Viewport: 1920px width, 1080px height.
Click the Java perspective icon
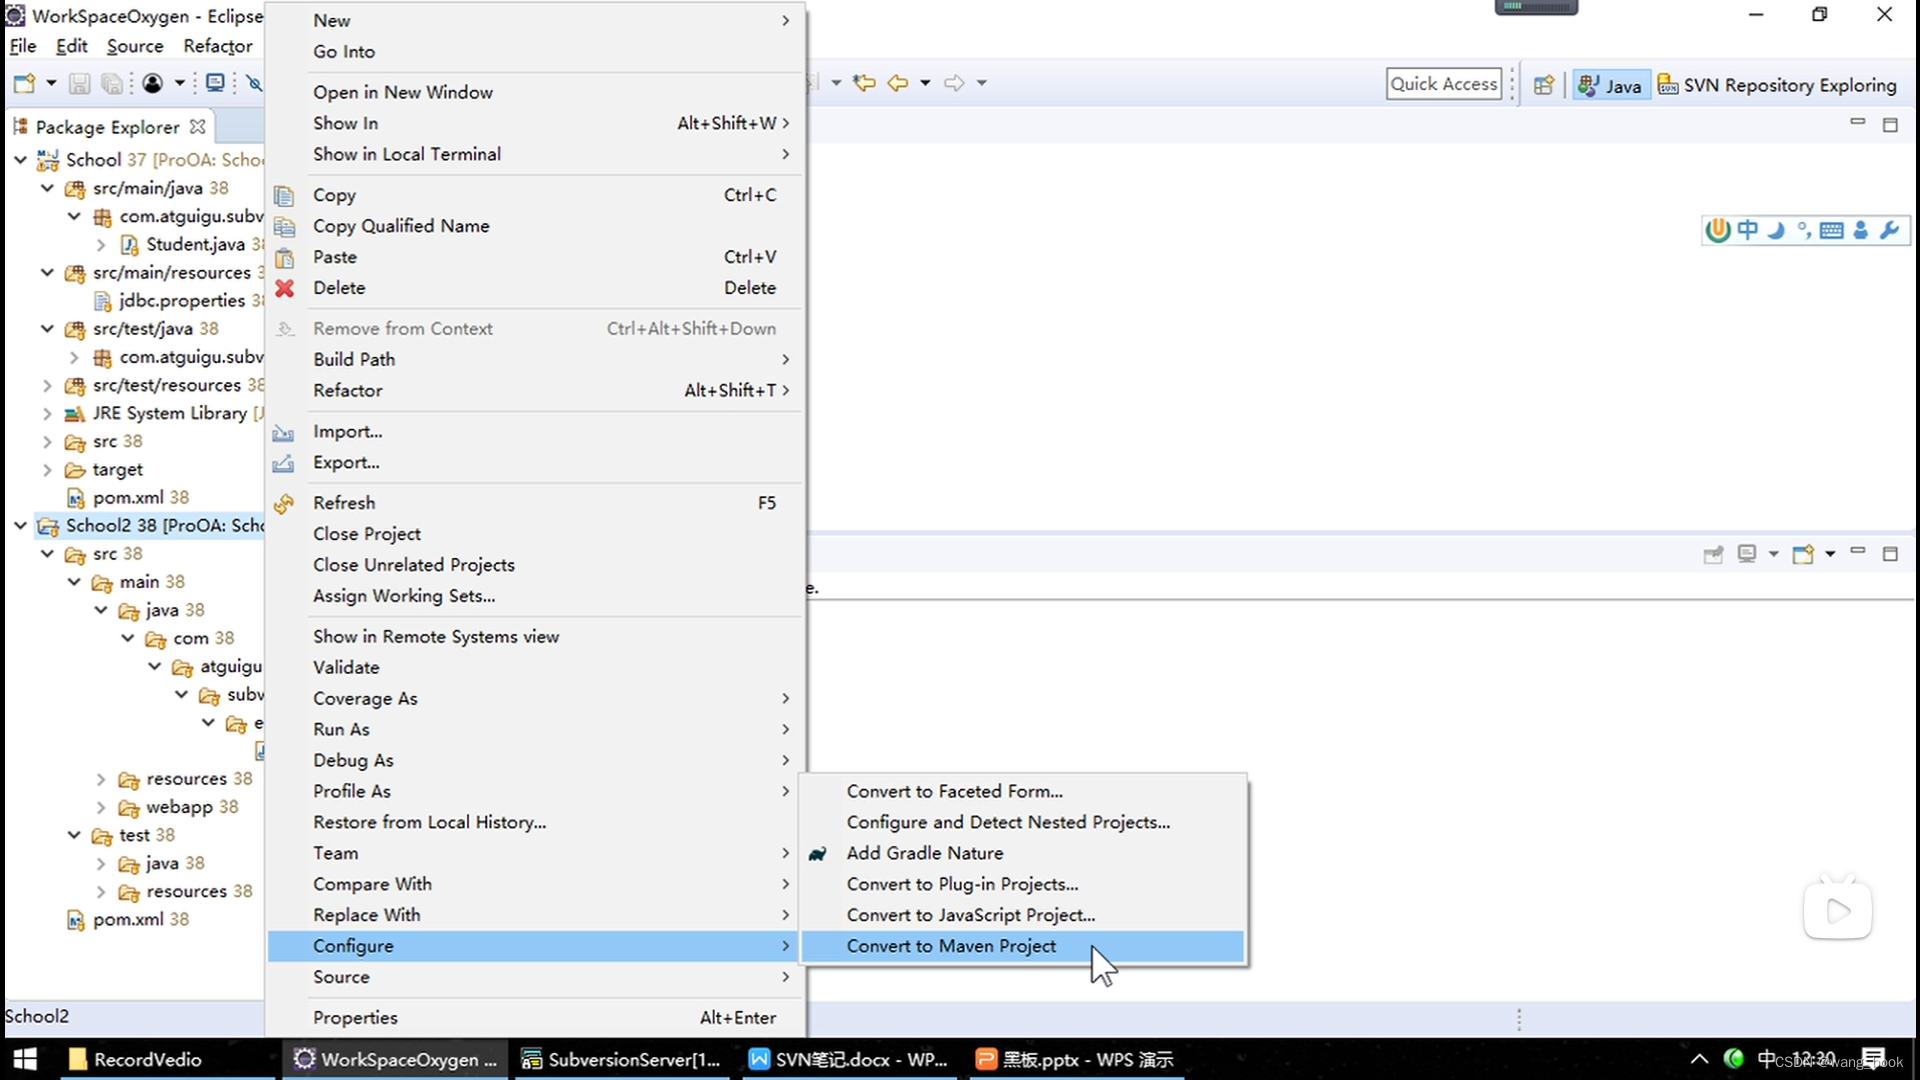click(x=1609, y=83)
